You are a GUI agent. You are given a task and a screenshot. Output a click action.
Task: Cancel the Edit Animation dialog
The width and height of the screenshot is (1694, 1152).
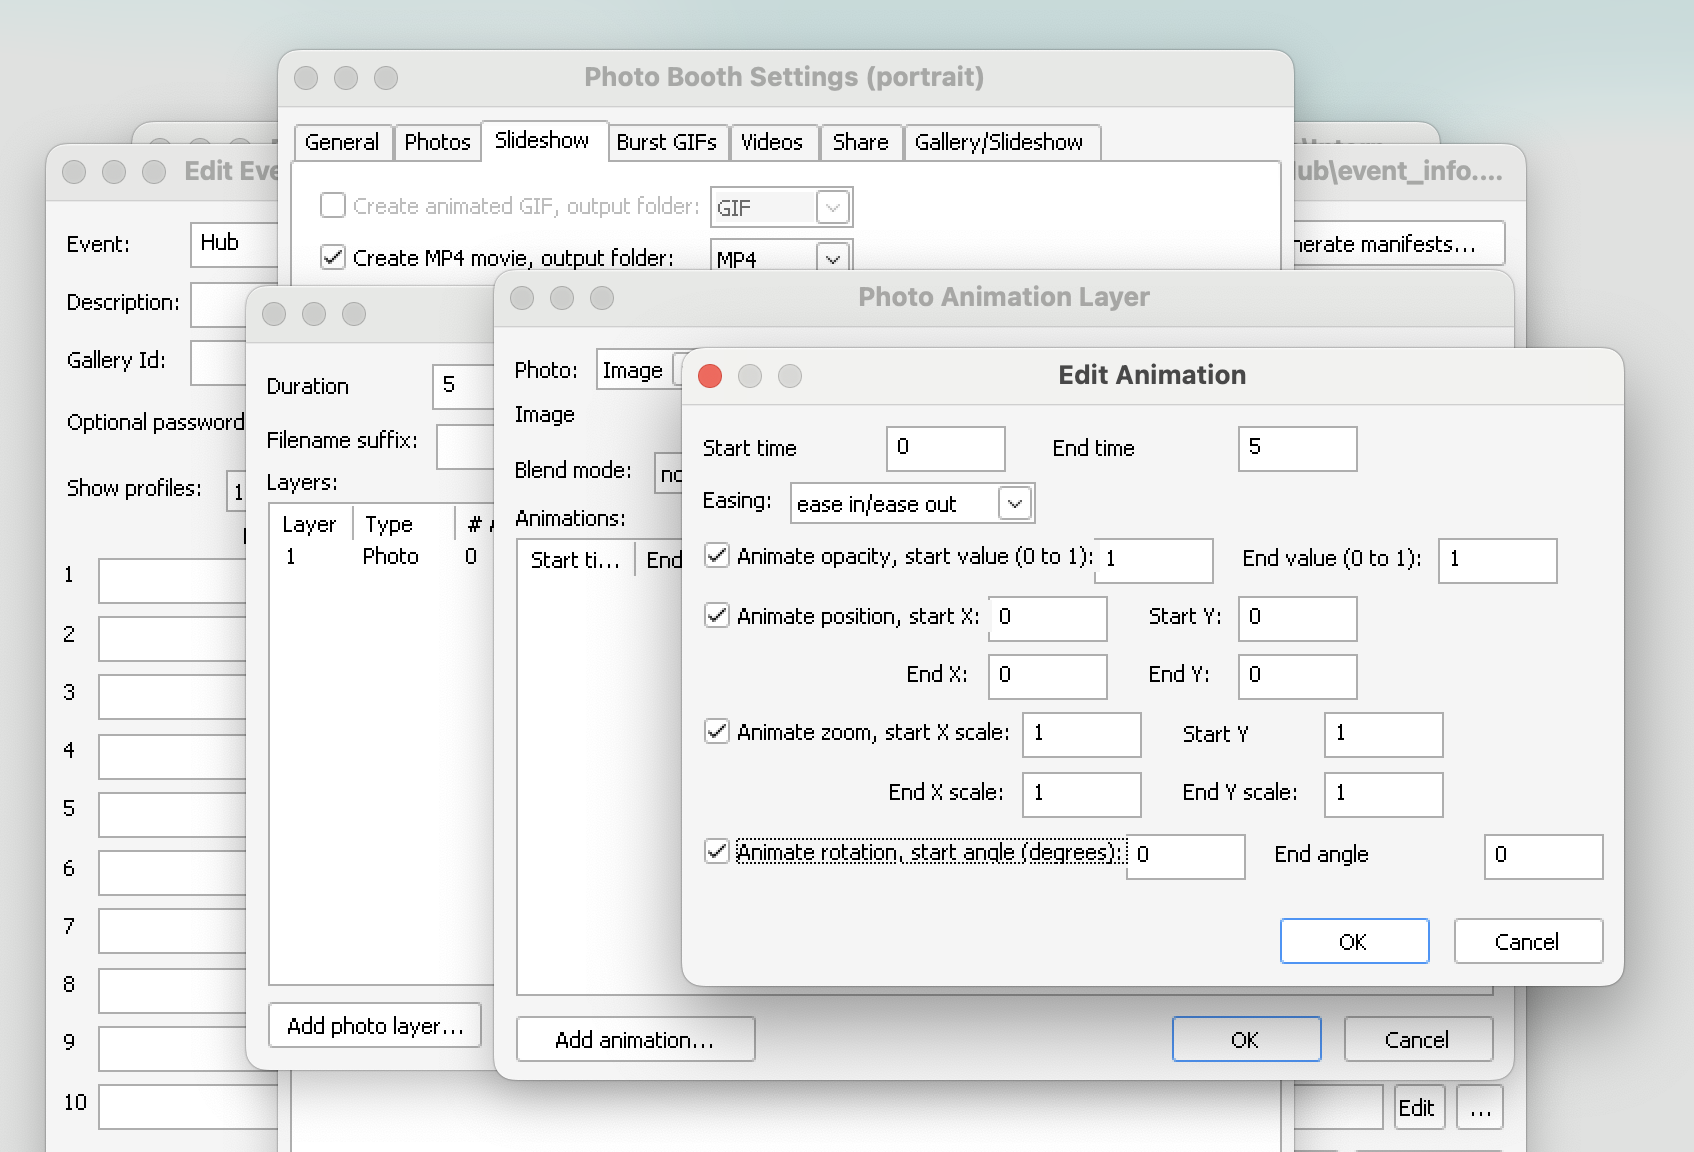tap(1527, 942)
